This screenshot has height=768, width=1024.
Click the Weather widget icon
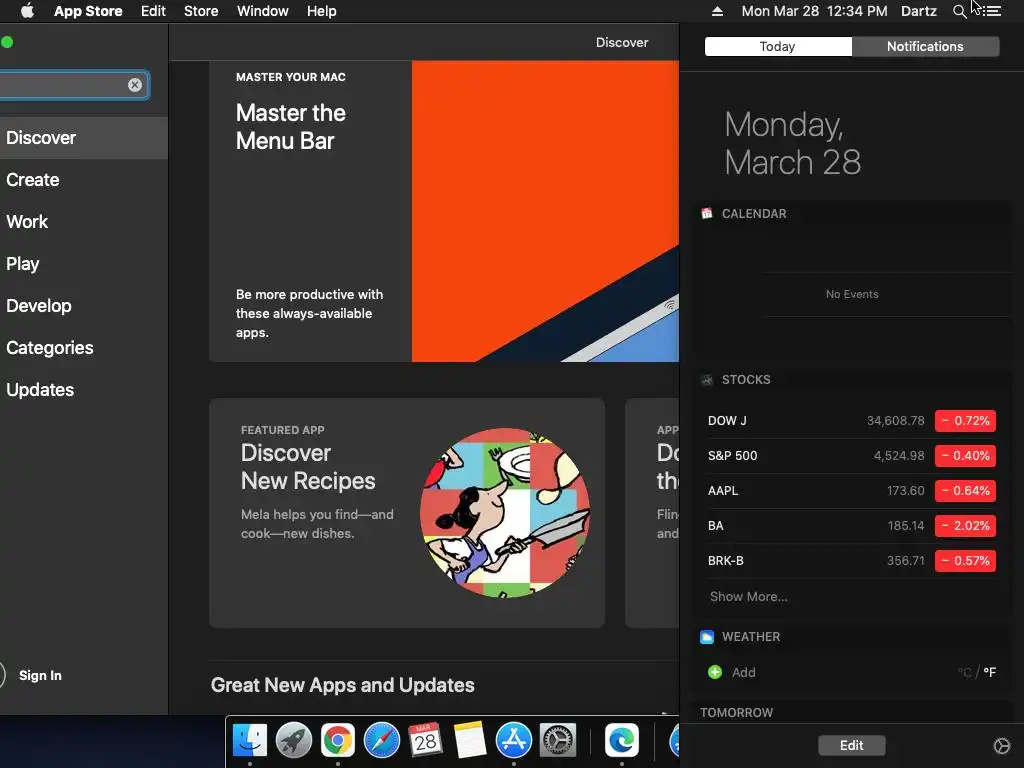(x=707, y=637)
